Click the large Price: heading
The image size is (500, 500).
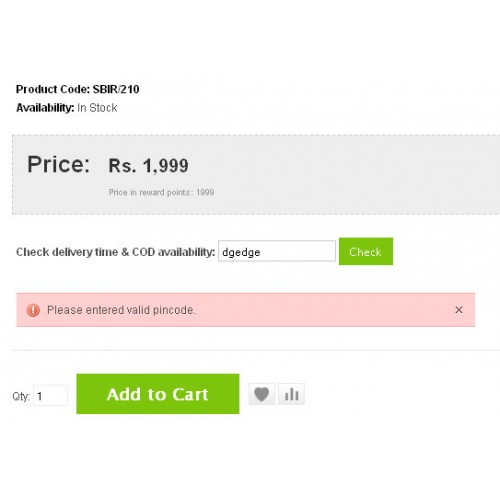tap(58, 164)
